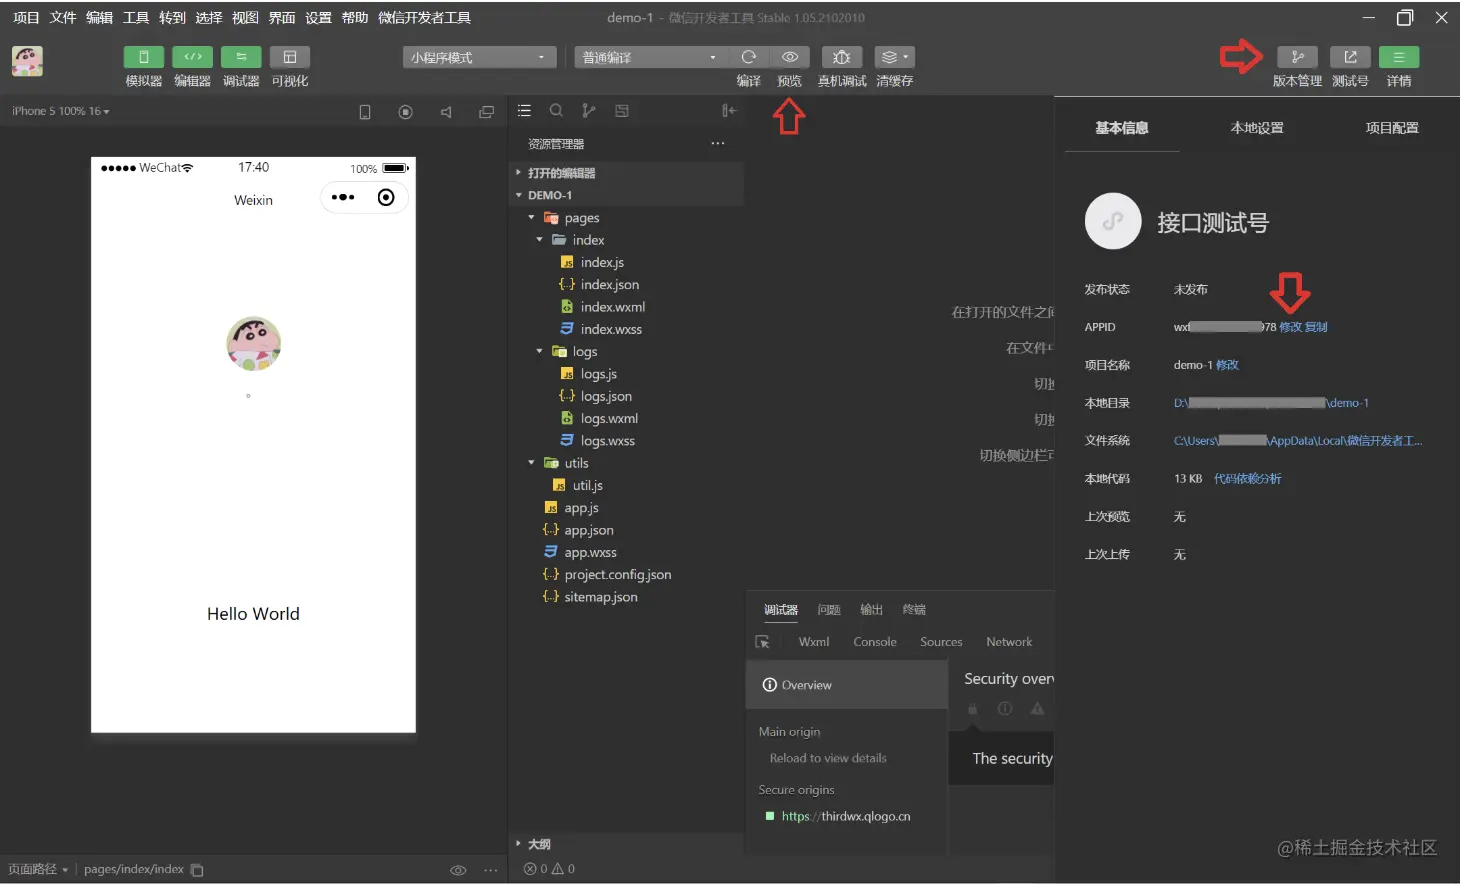
Task: Click the simulator record icon
Action: pos(405,112)
